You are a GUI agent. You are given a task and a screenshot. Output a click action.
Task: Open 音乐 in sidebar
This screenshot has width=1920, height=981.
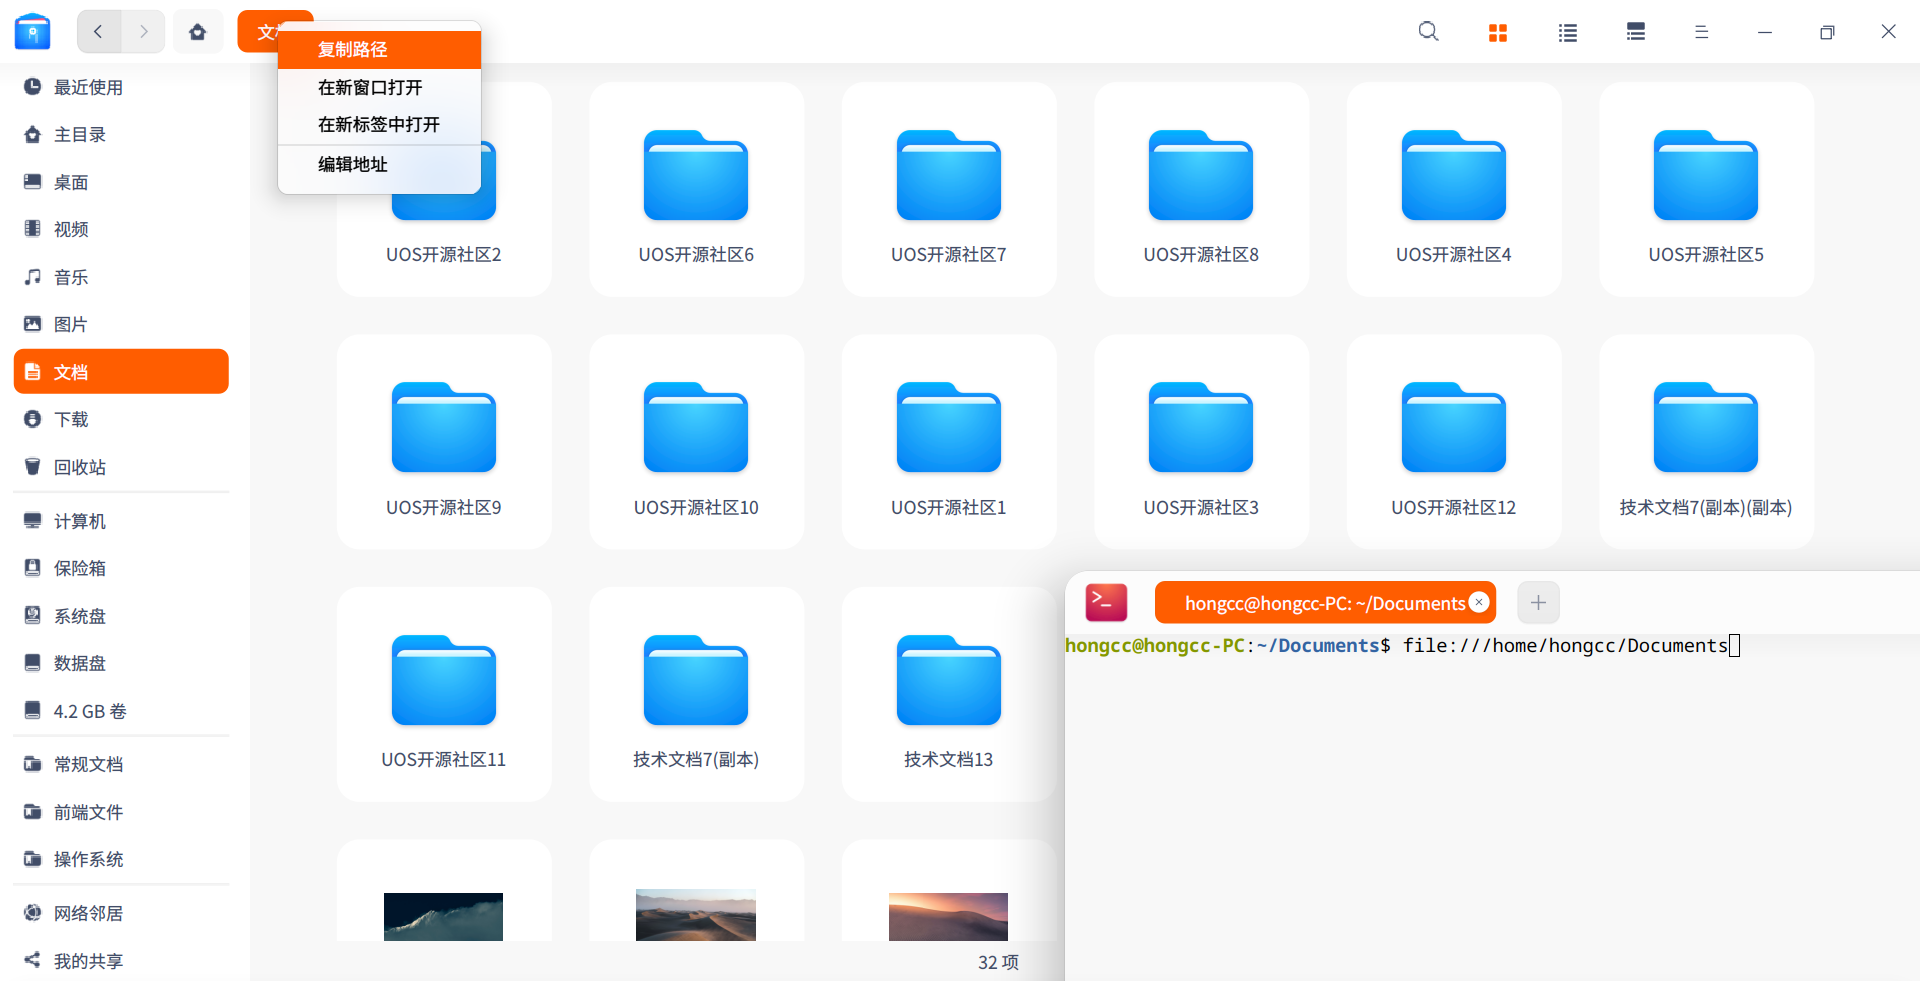[121, 277]
